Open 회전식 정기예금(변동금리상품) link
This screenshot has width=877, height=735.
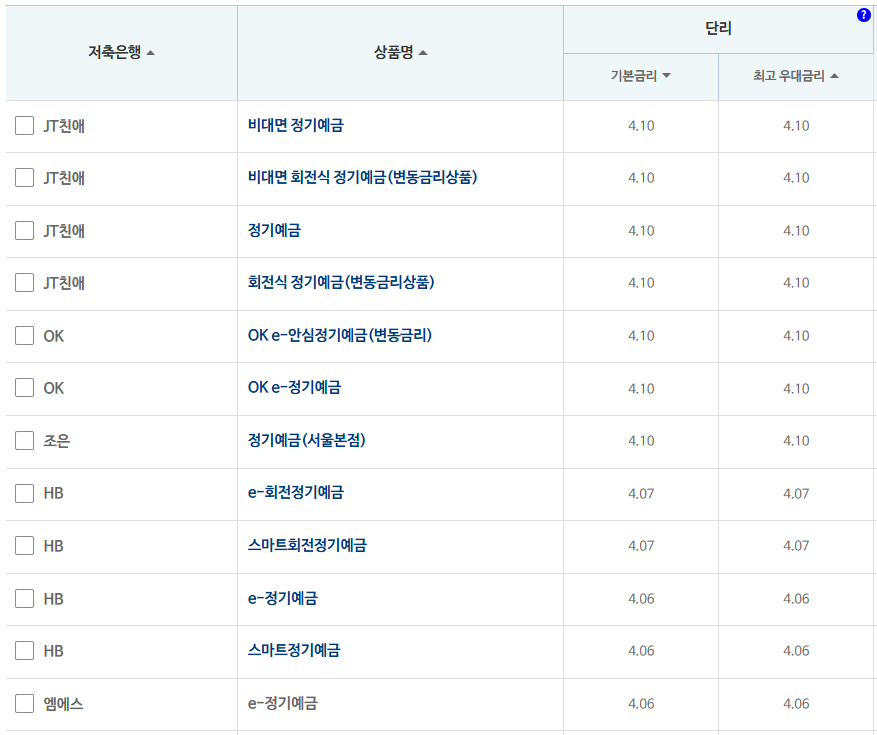(341, 282)
